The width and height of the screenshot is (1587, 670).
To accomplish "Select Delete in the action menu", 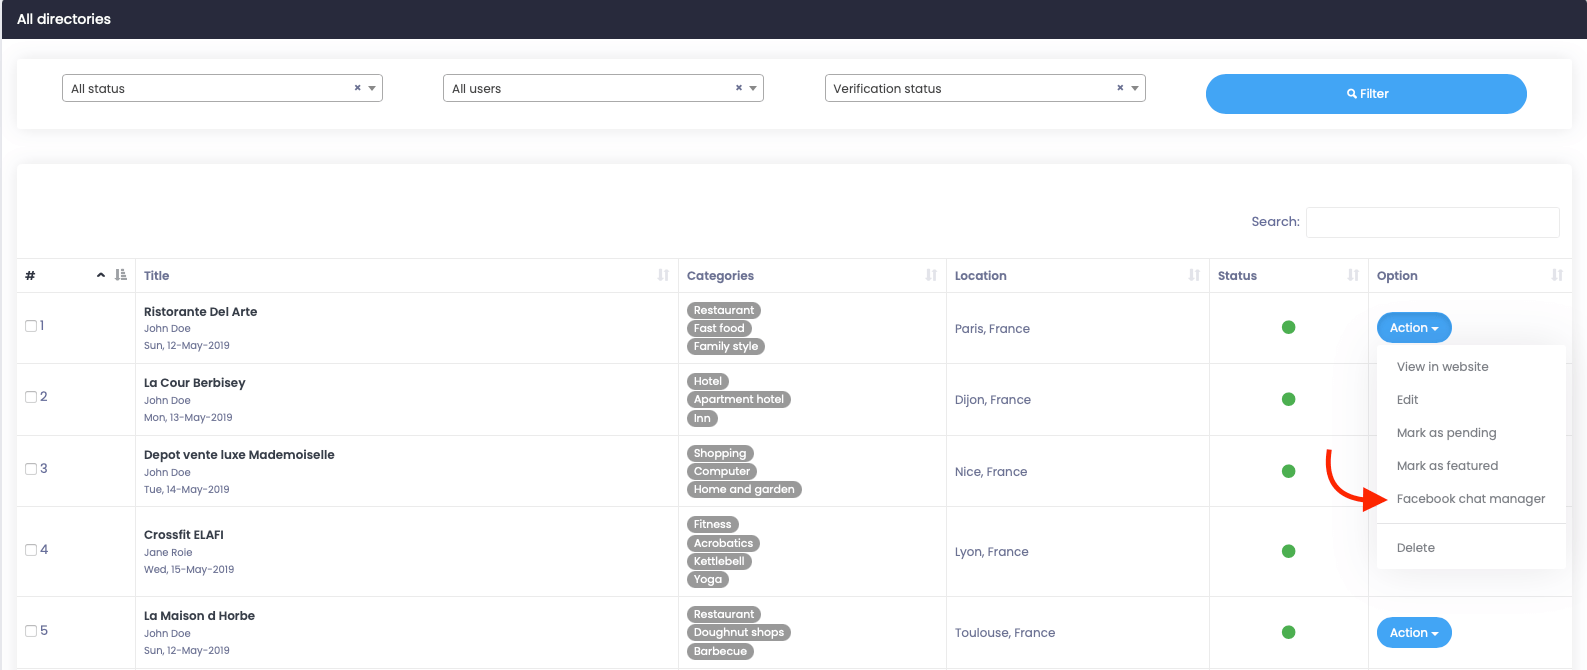I will pos(1415,548).
